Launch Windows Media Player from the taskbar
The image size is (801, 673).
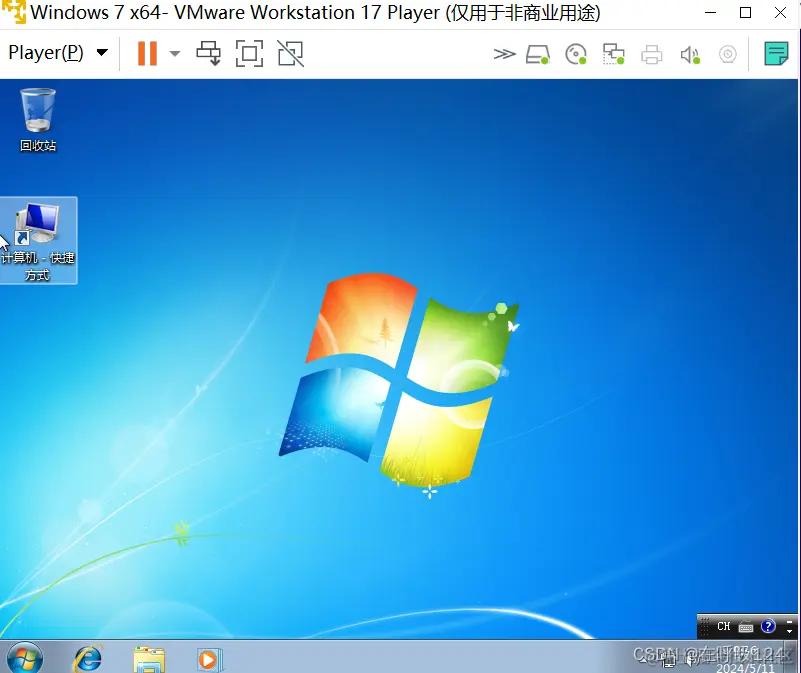click(x=209, y=660)
